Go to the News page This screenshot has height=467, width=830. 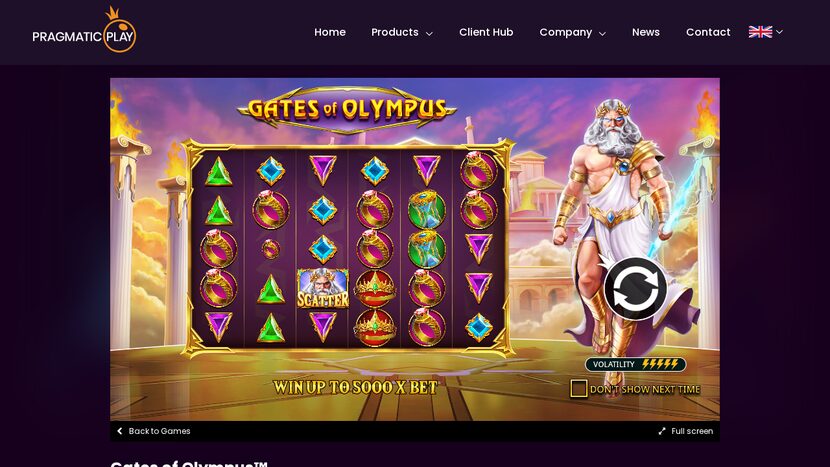(646, 32)
